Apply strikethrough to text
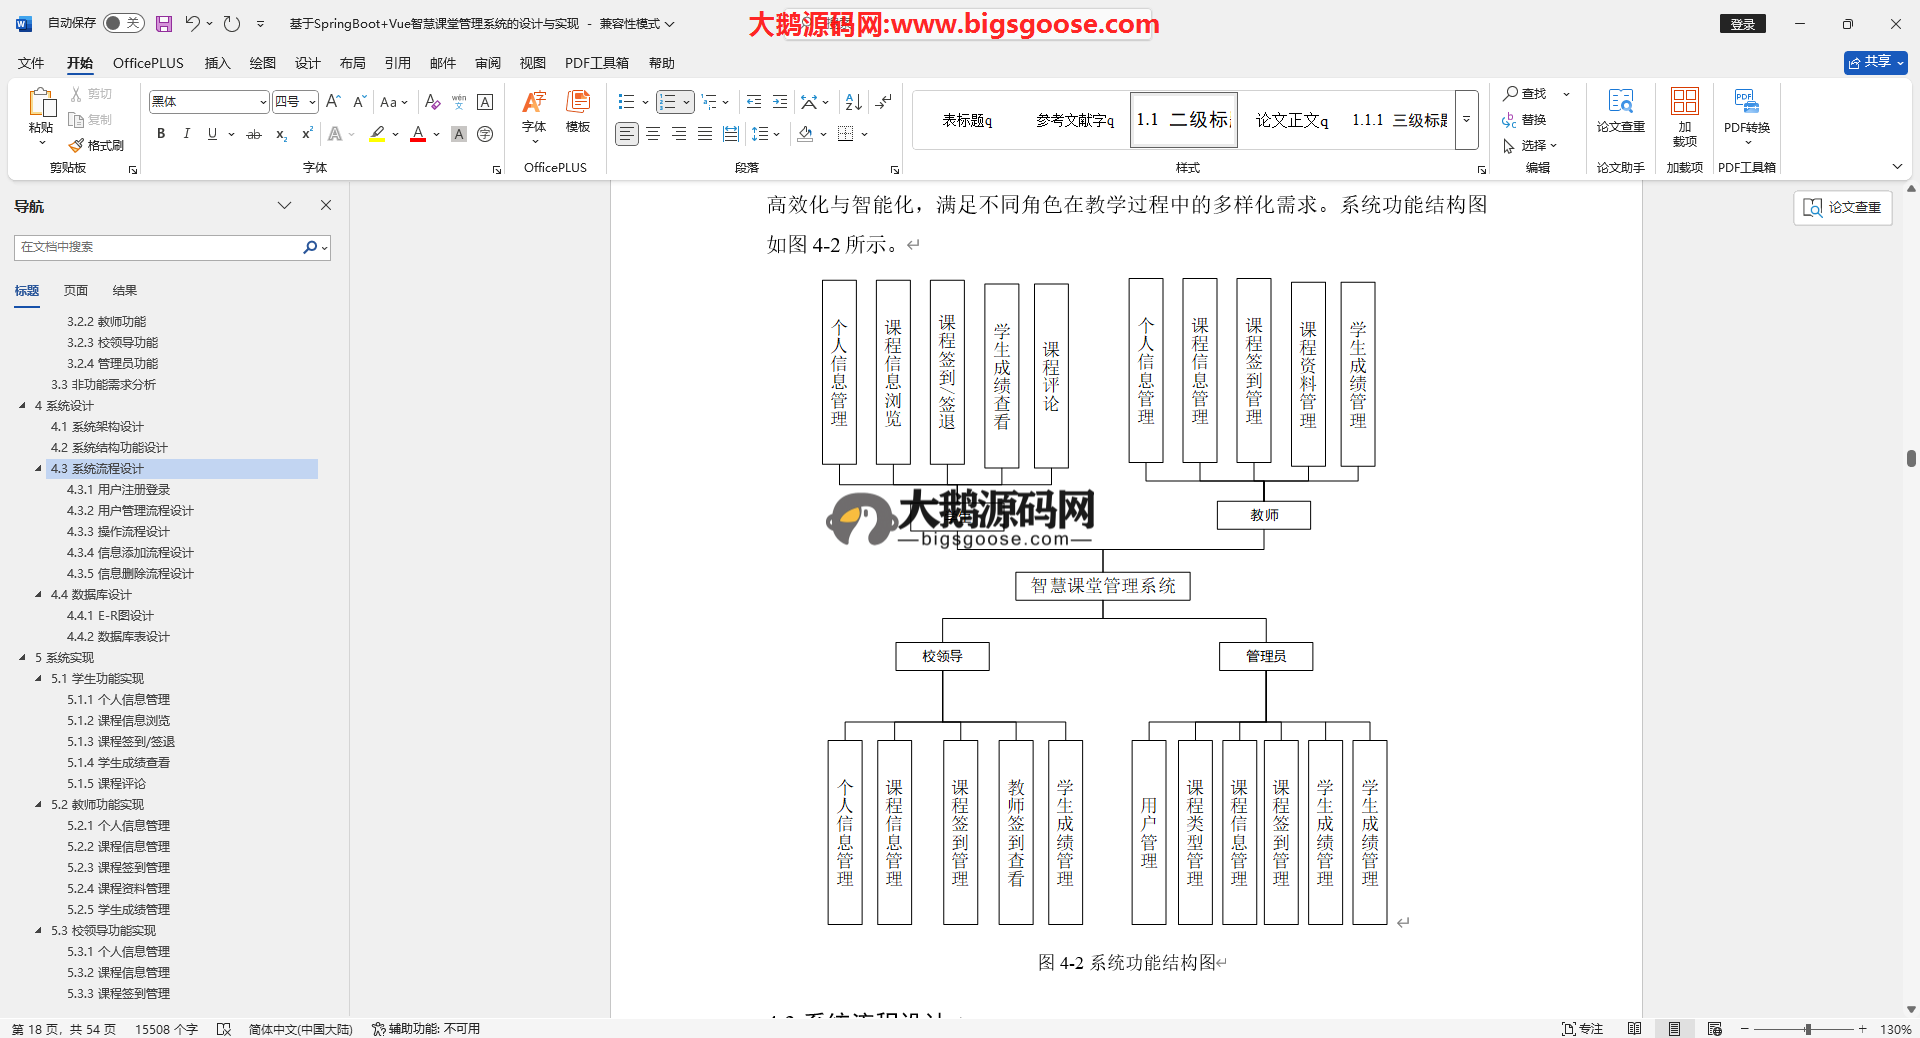The image size is (1920, 1038). [254, 134]
